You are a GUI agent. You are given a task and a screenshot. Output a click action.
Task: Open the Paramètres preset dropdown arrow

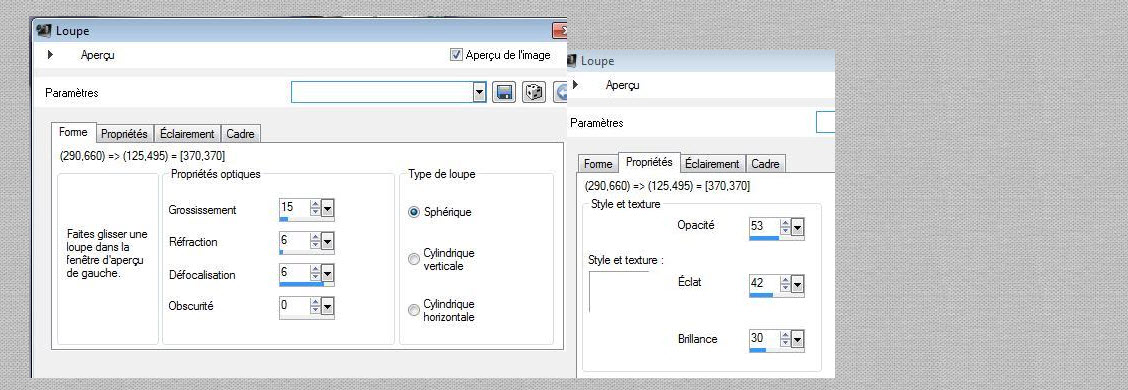pyautogui.click(x=480, y=92)
